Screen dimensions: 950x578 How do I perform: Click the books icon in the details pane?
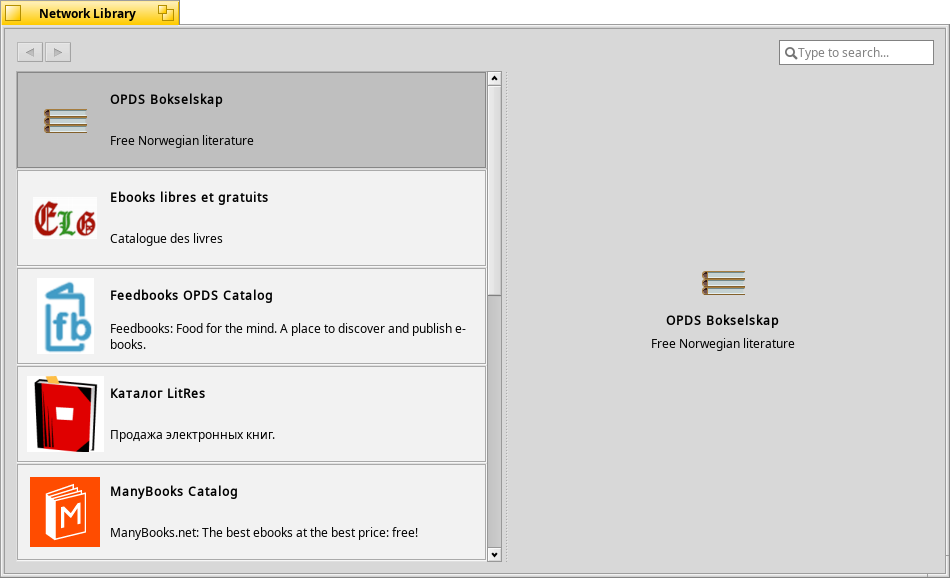click(x=723, y=283)
